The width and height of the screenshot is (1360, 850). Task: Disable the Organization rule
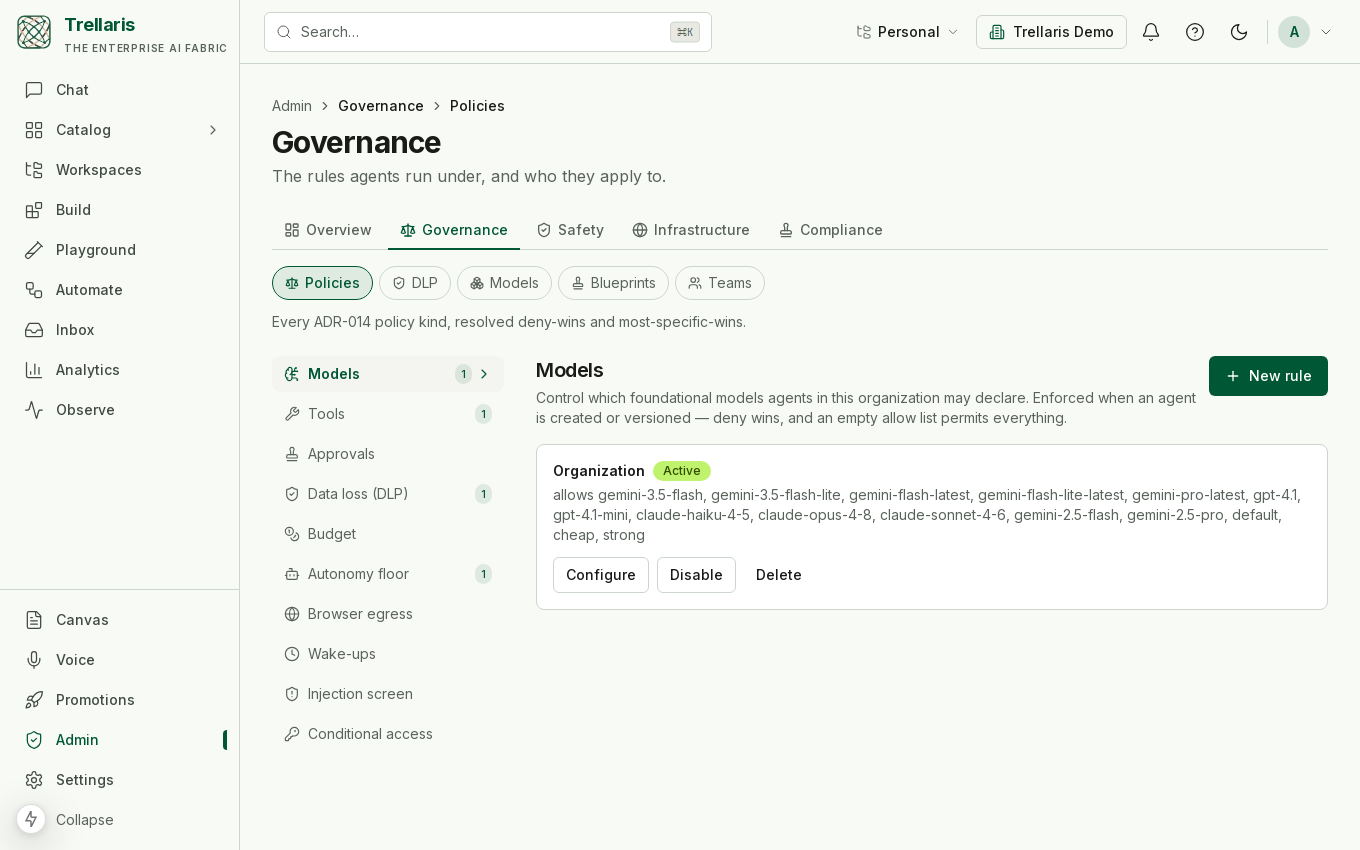(x=696, y=575)
